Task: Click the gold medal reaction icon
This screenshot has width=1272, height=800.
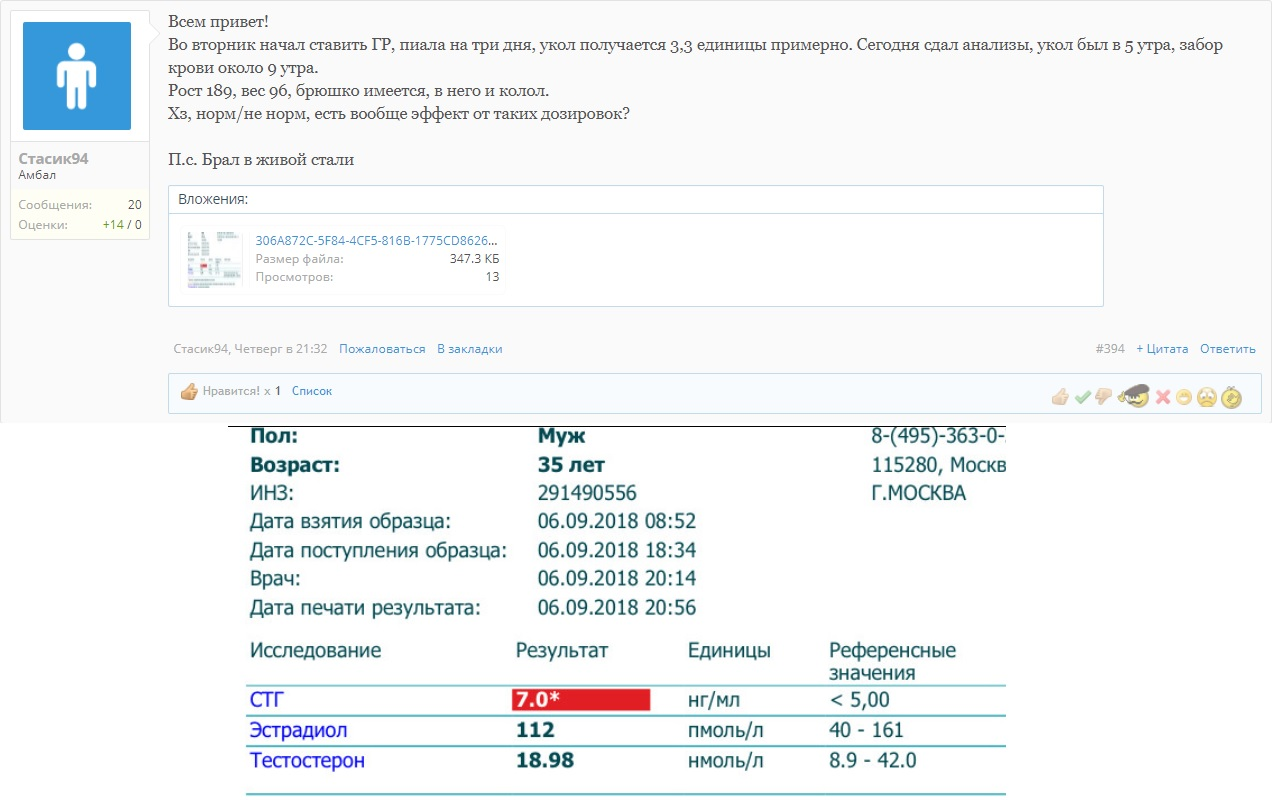Action: pyautogui.click(x=1232, y=396)
